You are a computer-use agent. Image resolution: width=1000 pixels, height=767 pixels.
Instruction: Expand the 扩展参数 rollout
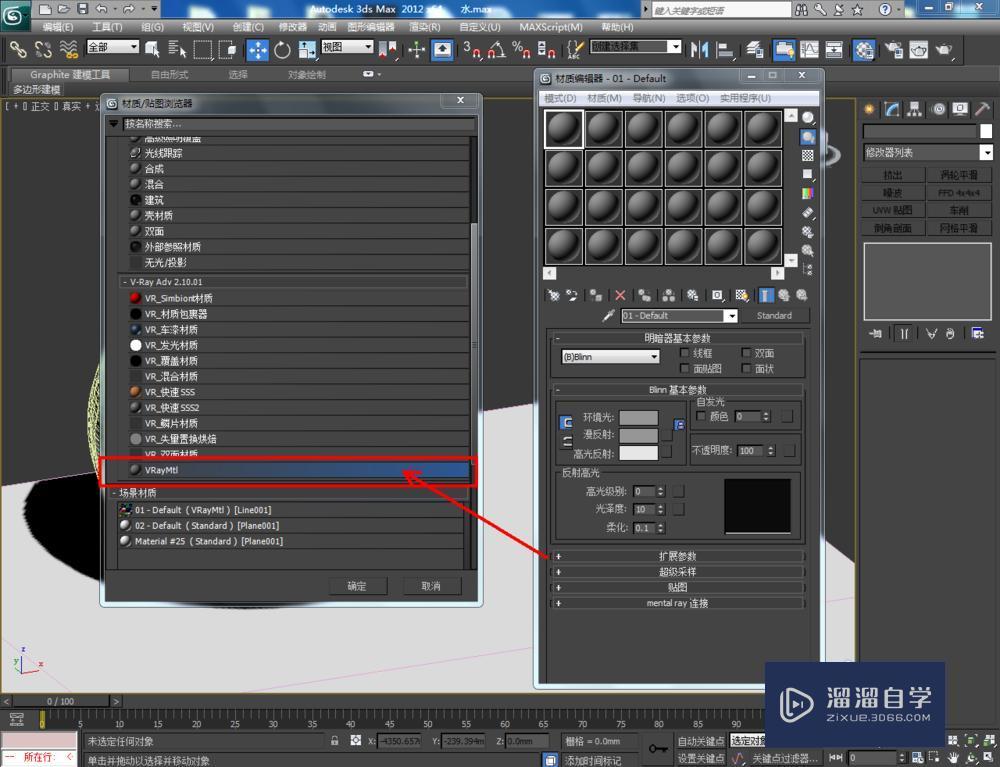[x=677, y=556]
